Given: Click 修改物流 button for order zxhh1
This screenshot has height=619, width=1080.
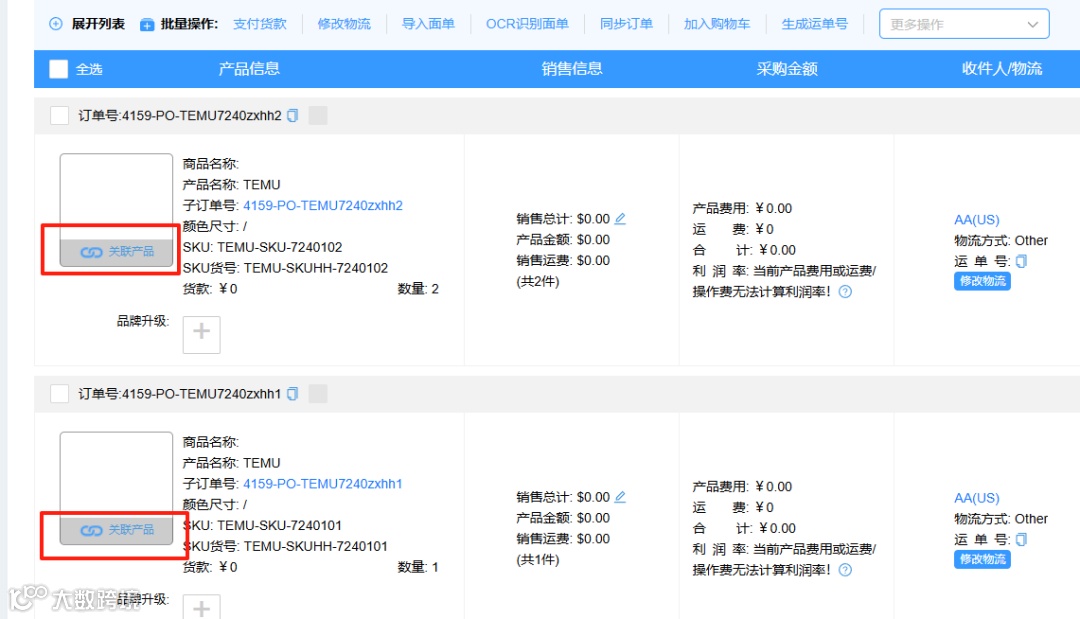Looking at the screenshot, I should (x=982, y=559).
